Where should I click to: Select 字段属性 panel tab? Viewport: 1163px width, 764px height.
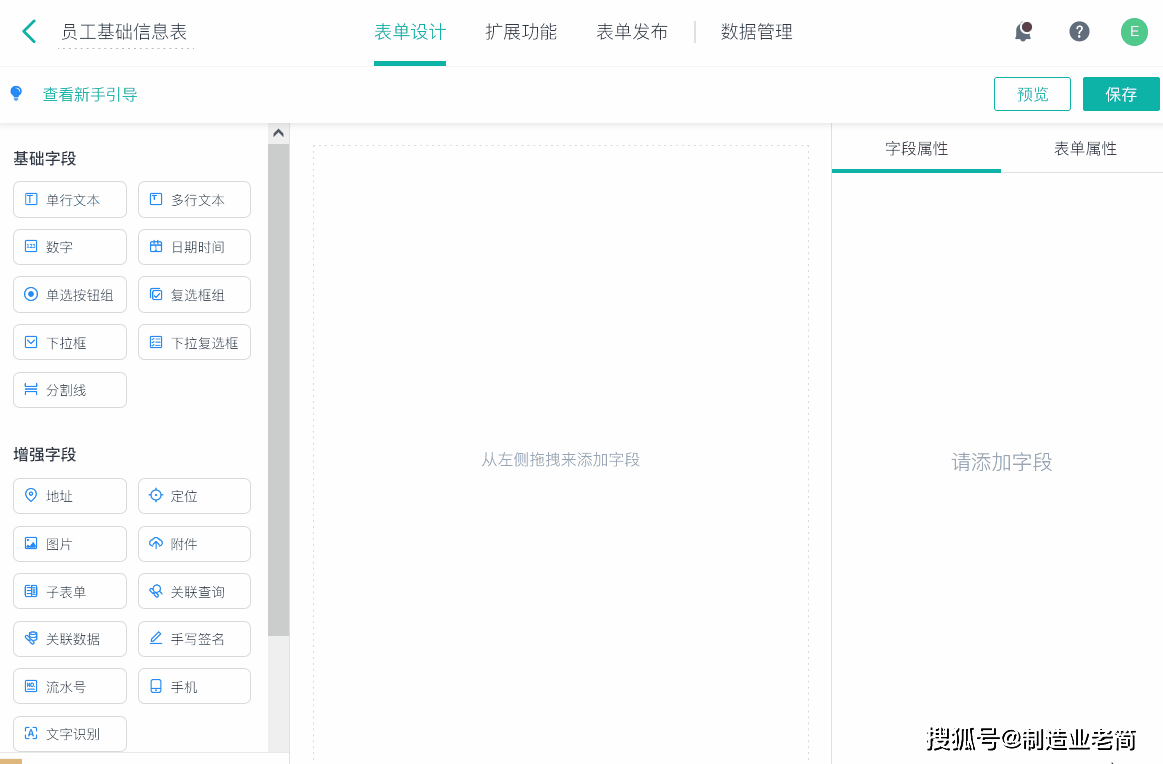click(916, 148)
